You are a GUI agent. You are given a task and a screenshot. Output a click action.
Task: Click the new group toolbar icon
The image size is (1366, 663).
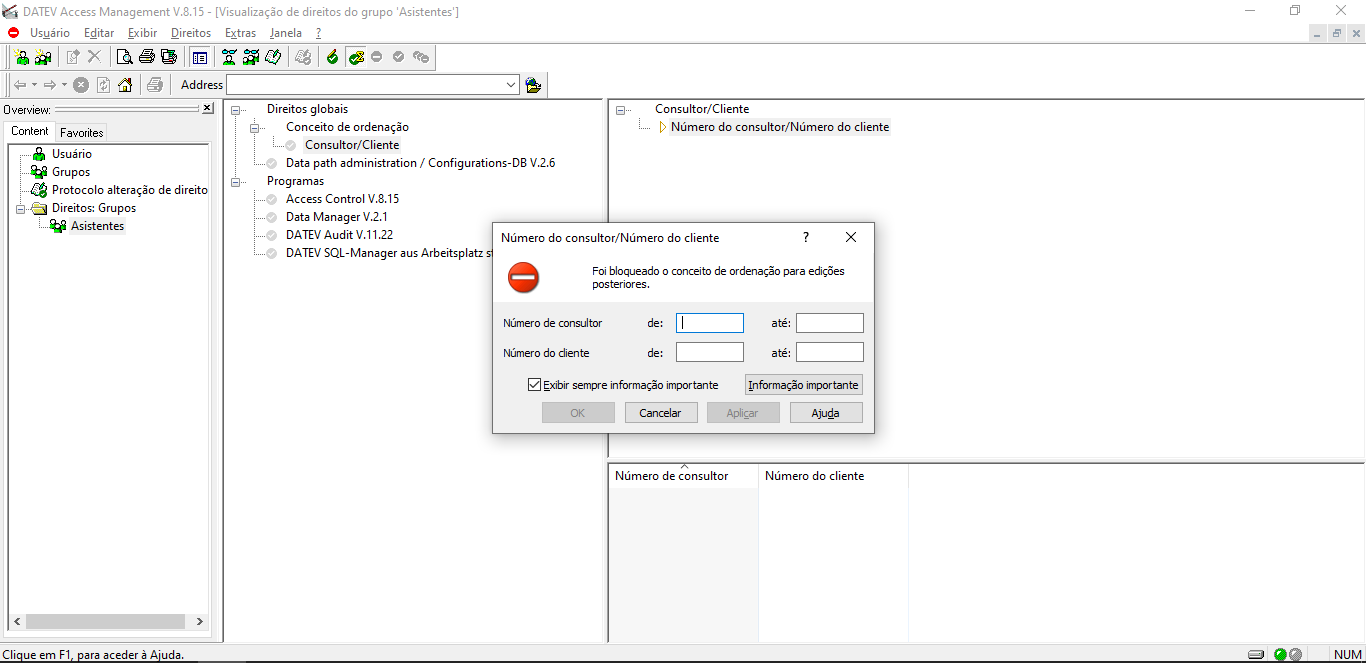[43, 57]
